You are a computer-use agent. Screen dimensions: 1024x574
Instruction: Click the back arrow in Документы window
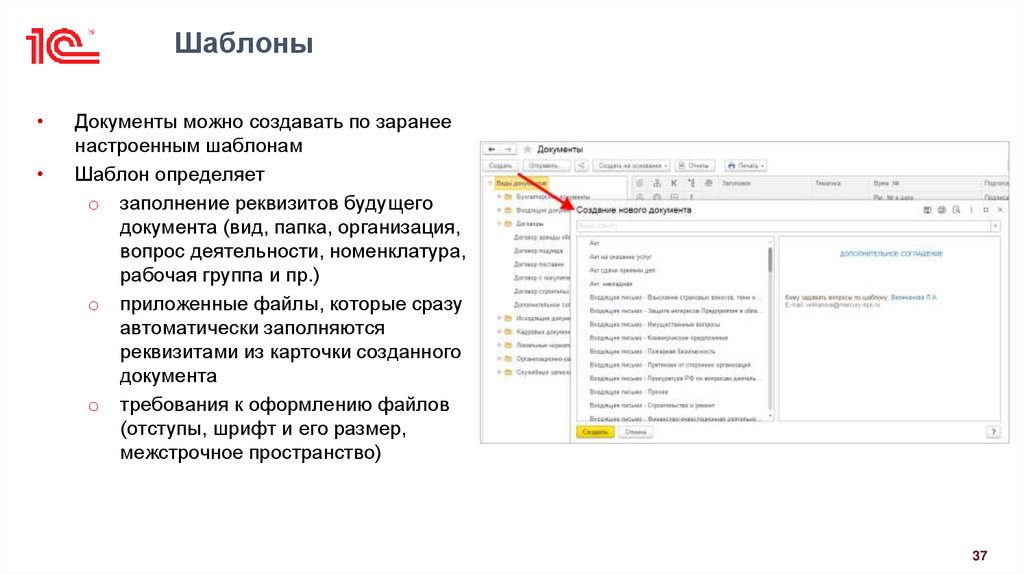pos(492,150)
